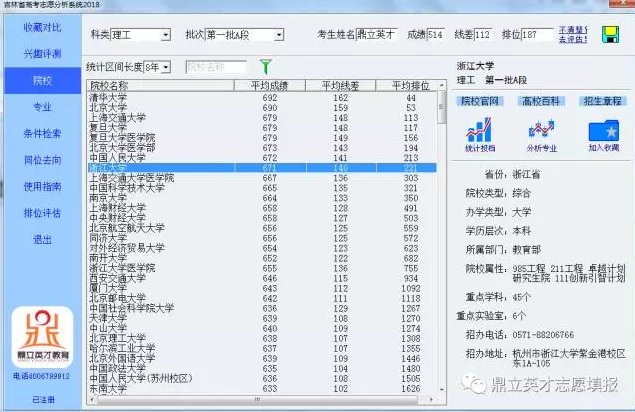This screenshot has height=412, width=635.
Task: Open 排位评估 in sidebar
Action: pos(42,213)
